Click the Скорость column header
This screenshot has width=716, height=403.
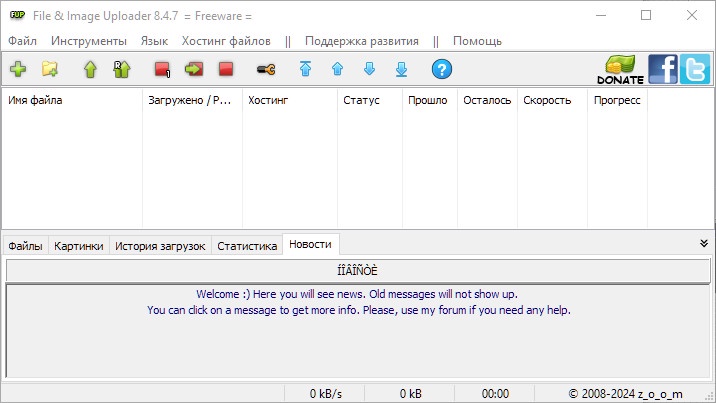point(552,100)
